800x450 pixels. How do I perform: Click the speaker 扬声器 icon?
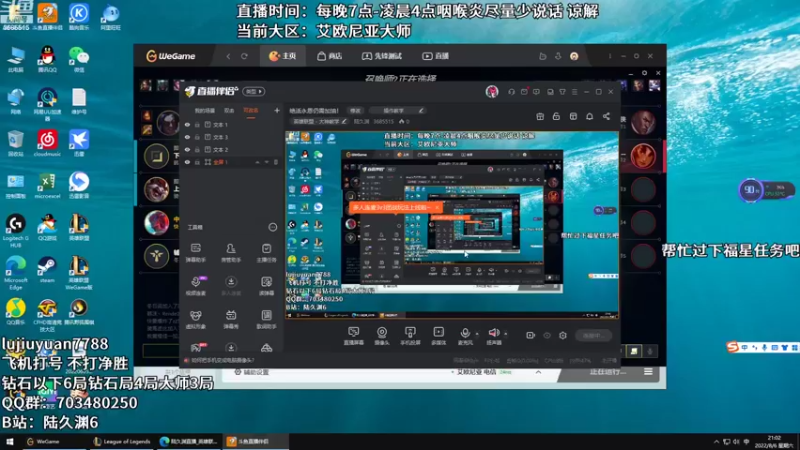point(494,333)
